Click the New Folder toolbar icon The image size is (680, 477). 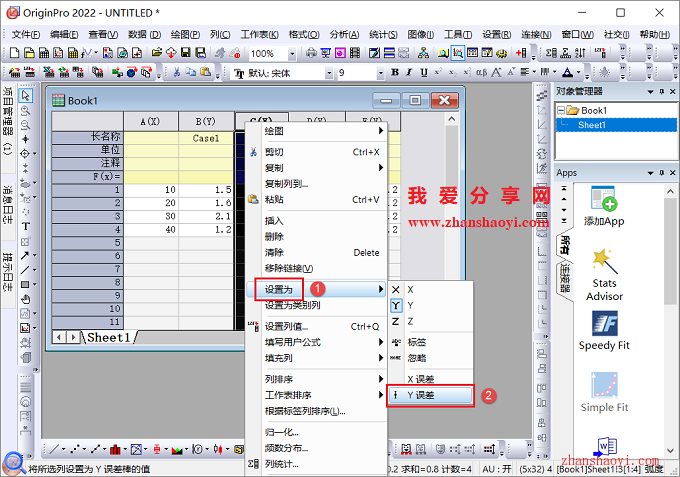point(29,53)
